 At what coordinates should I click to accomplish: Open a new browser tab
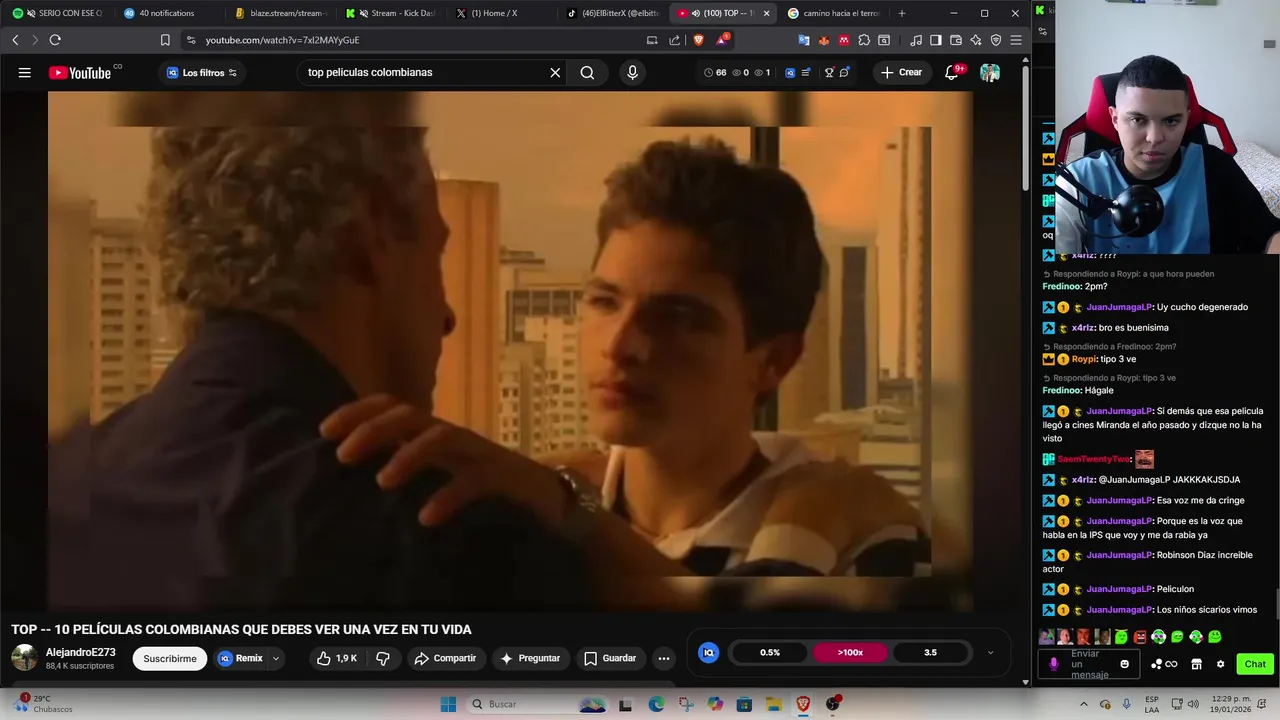coord(902,13)
